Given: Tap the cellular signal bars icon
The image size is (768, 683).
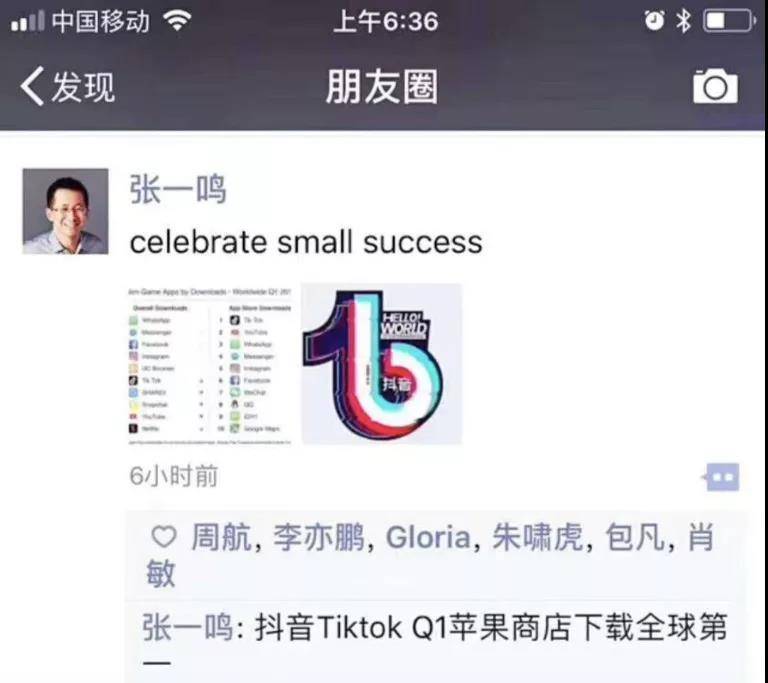Looking at the screenshot, I should (x=28, y=21).
